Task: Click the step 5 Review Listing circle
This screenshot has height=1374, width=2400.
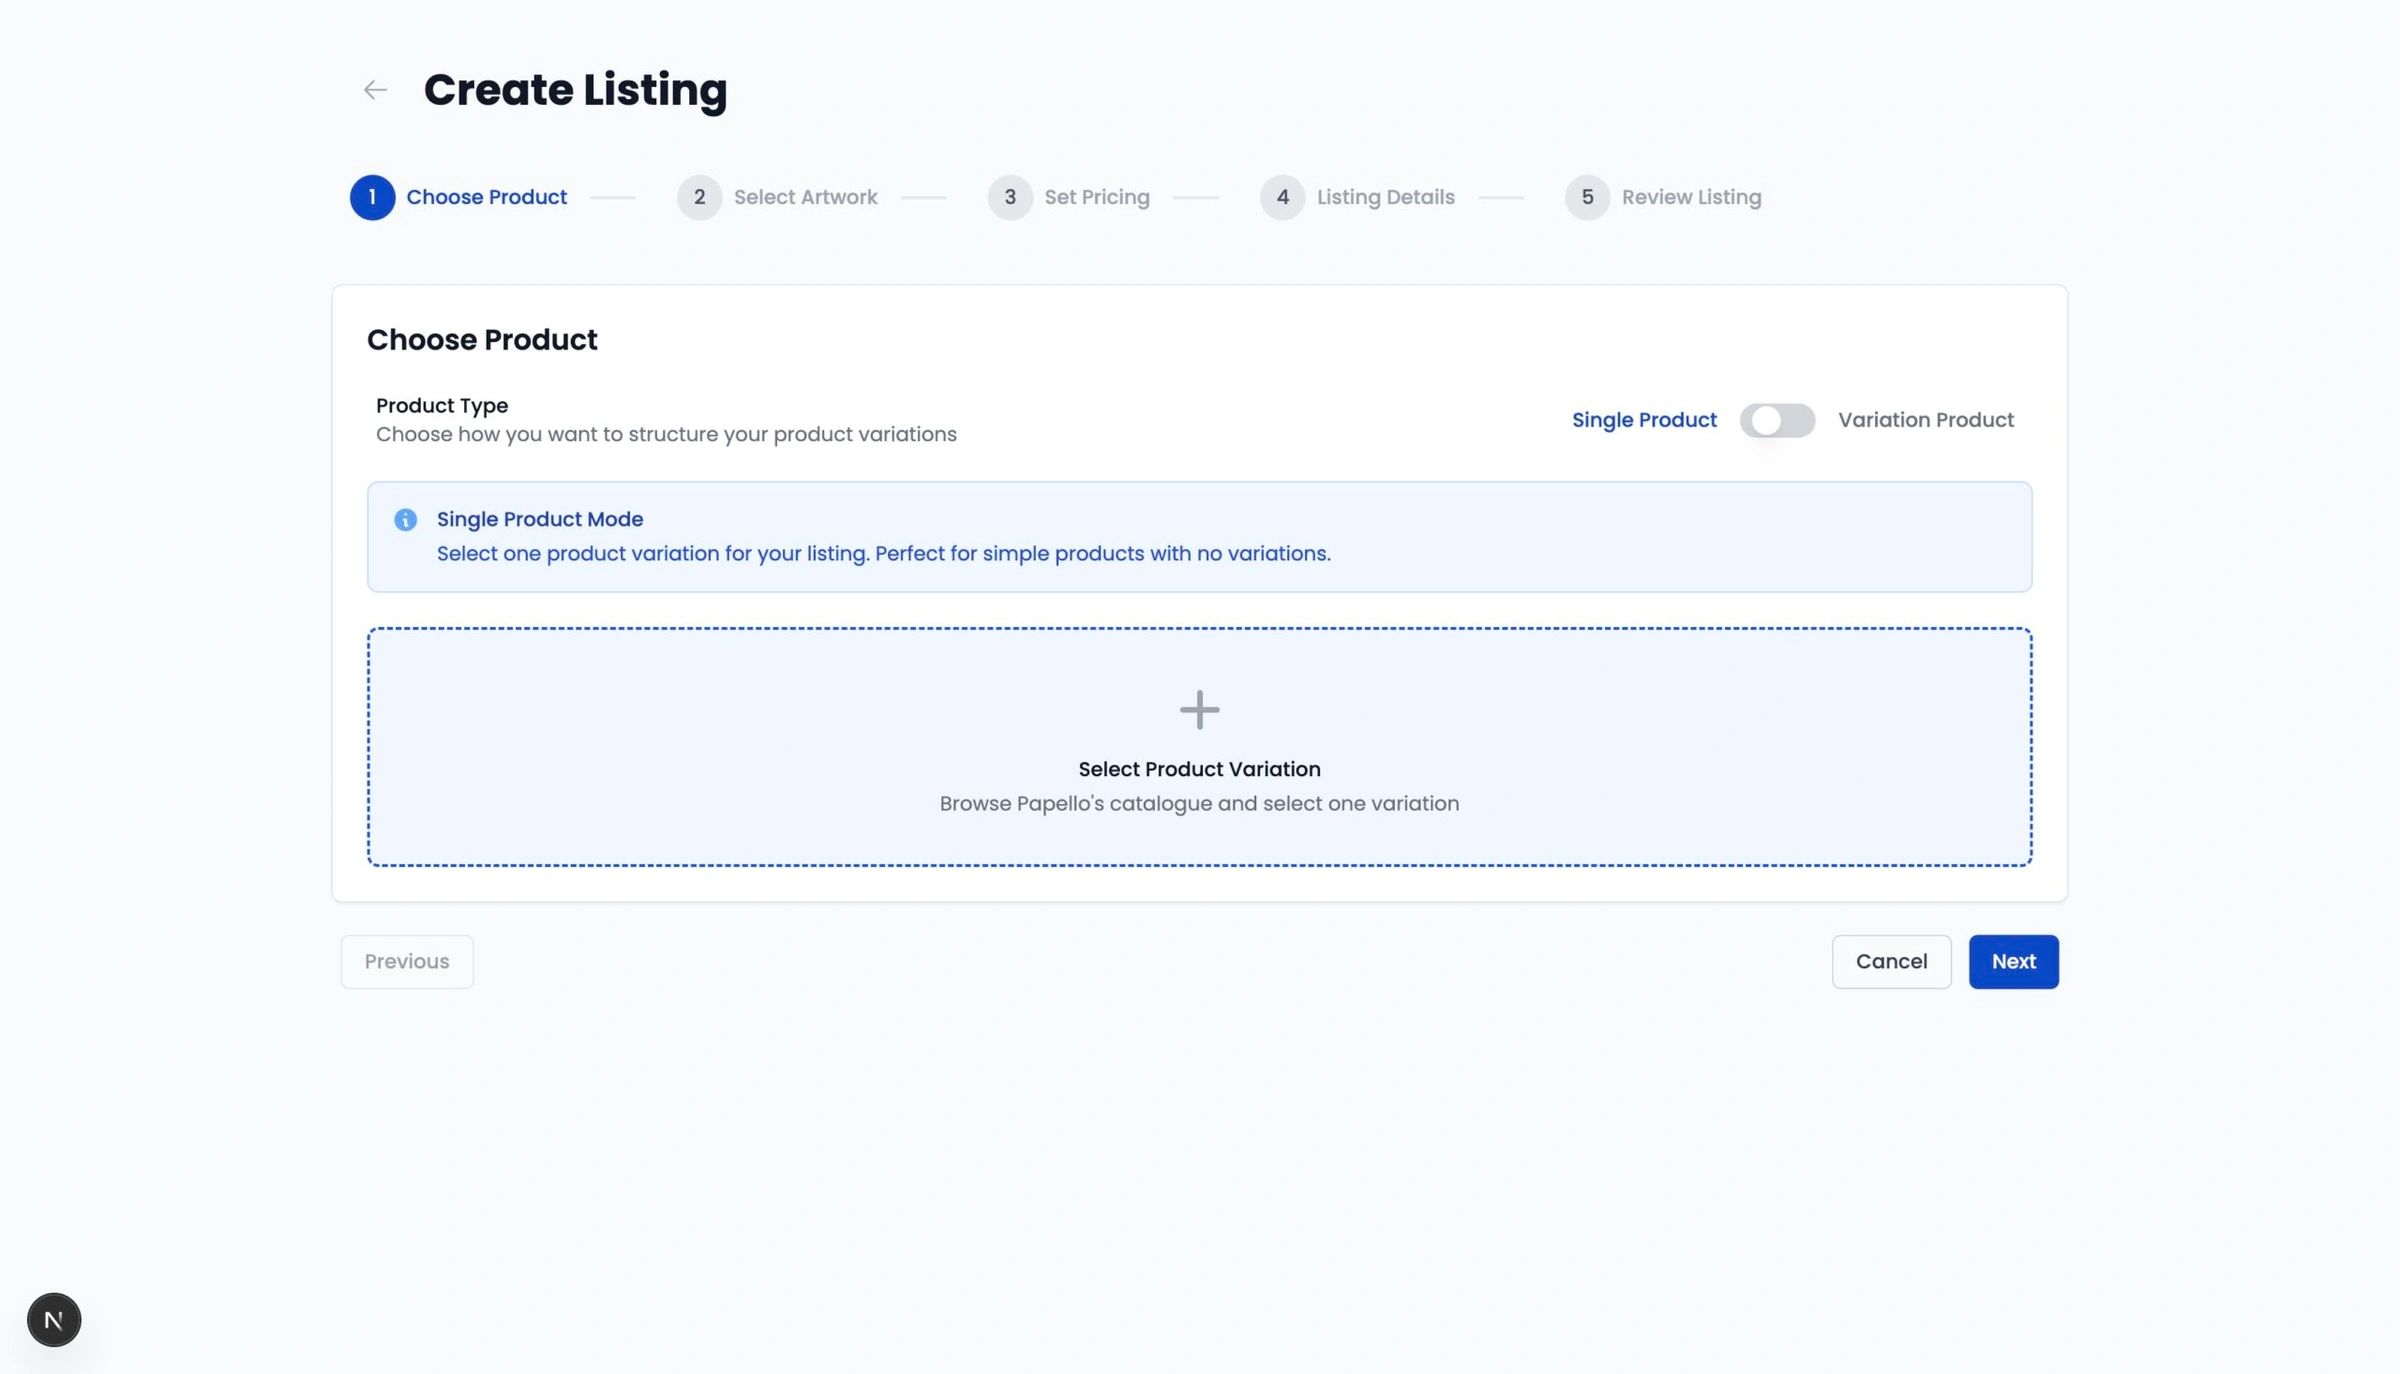Action: click(x=1587, y=197)
